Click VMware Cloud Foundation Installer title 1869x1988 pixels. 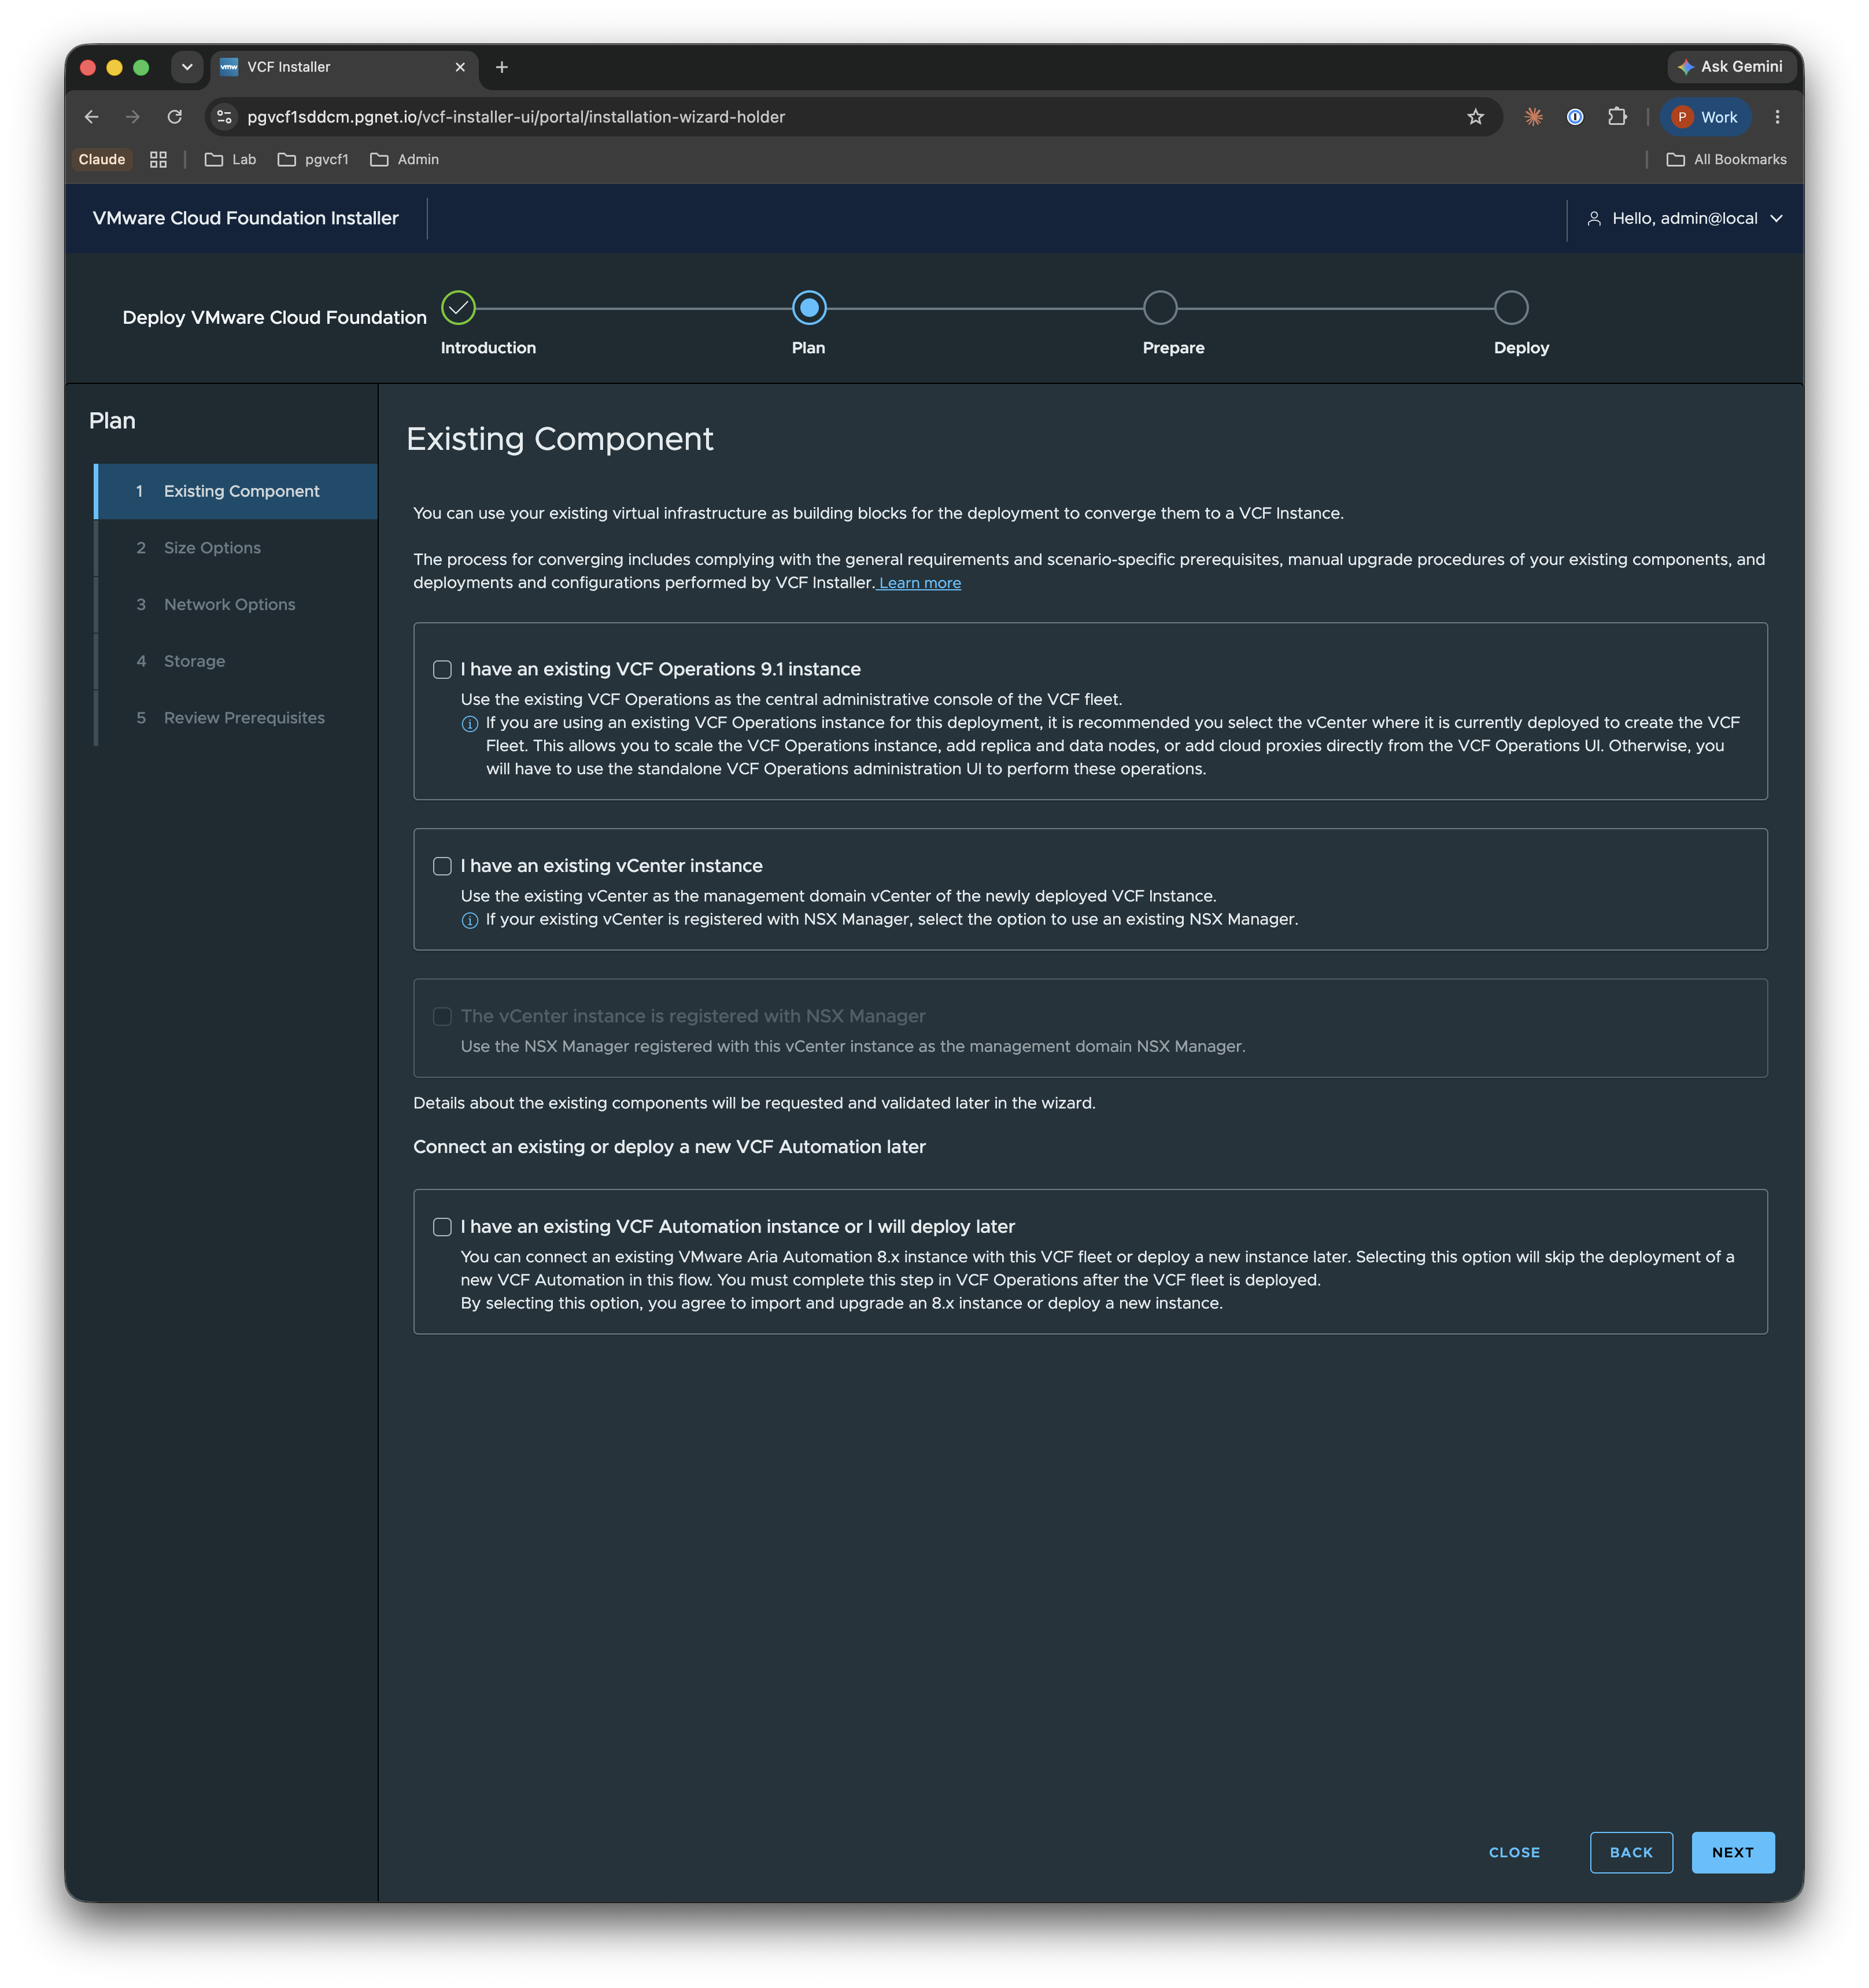pyautogui.click(x=246, y=218)
